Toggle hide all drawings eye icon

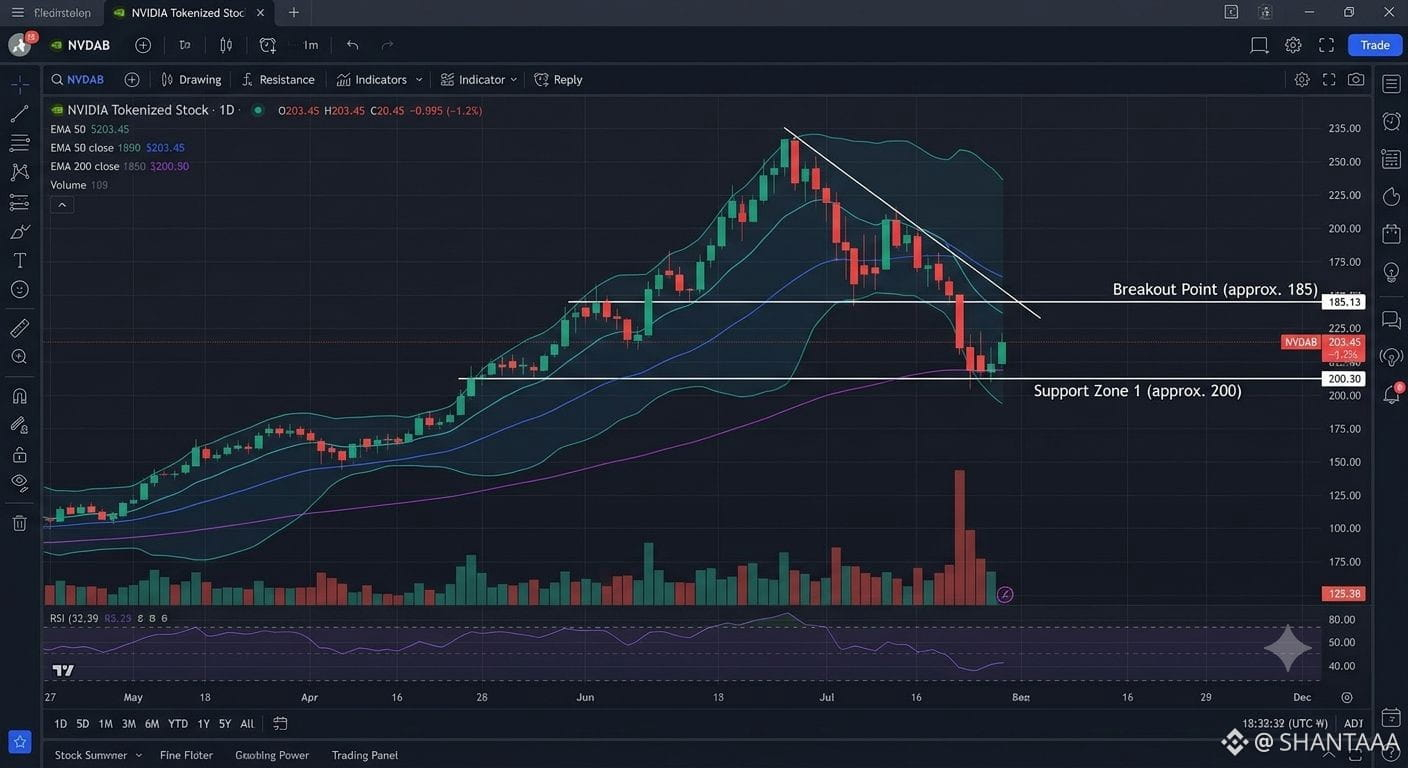point(19,482)
